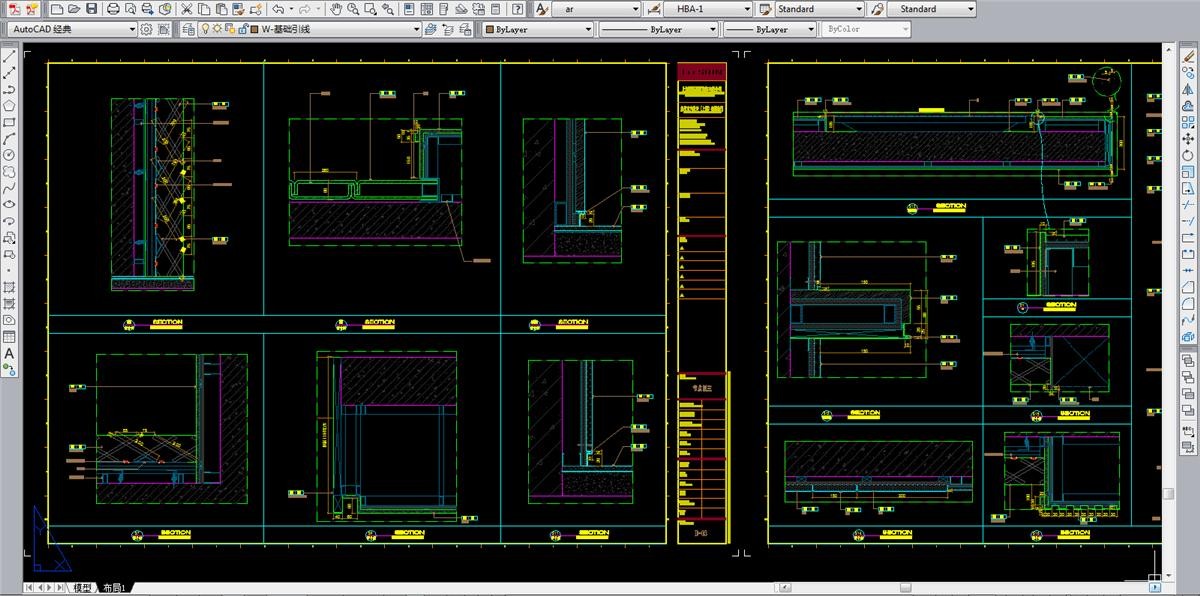Click the Cut scissors icon
The width and height of the screenshot is (1200, 596).
(187, 9)
